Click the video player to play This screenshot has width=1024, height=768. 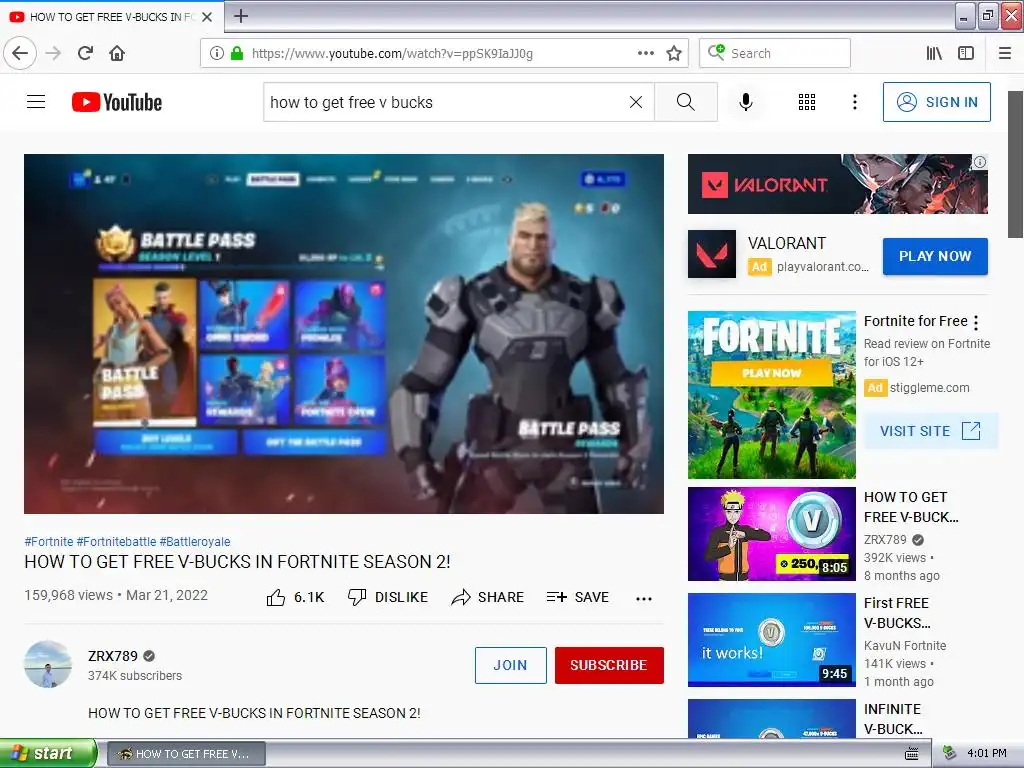pos(344,334)
